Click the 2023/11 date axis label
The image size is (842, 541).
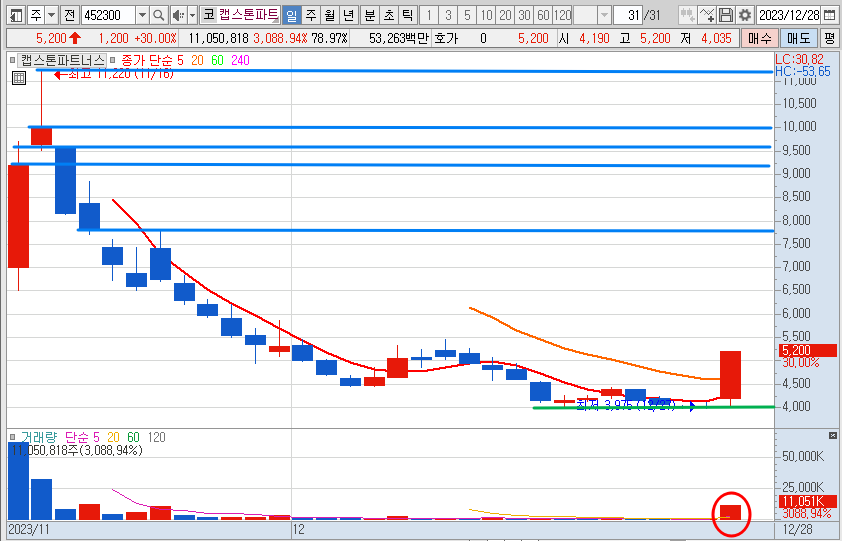(x=28, y=529)
